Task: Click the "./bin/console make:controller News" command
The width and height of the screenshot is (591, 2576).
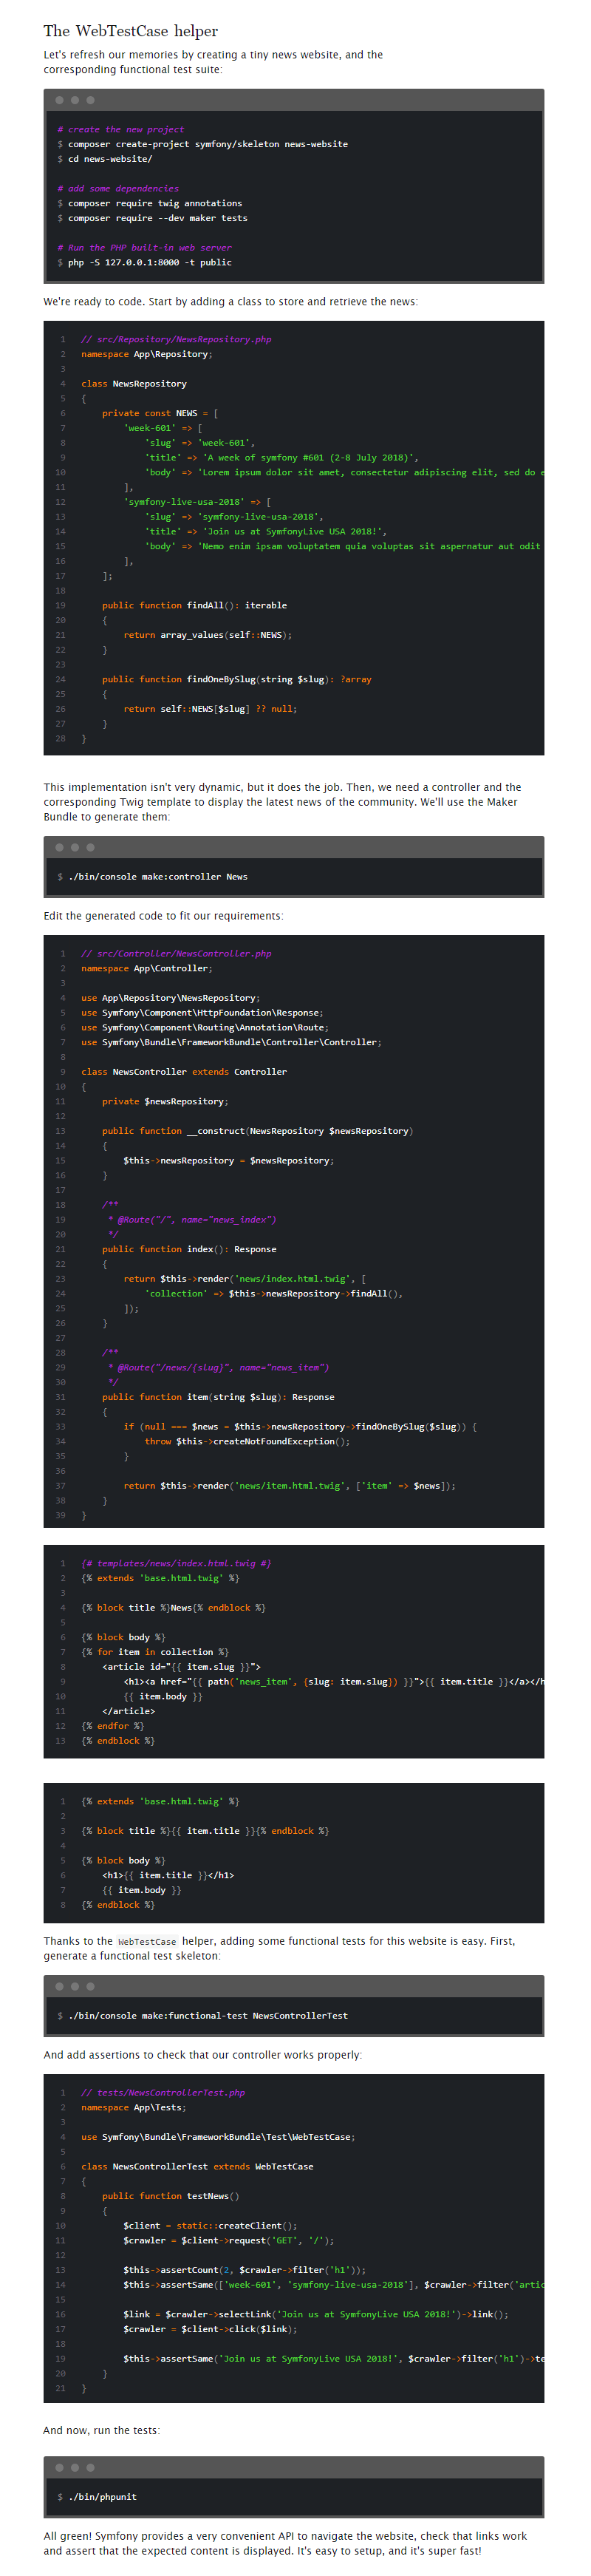Action: [157, 876]
